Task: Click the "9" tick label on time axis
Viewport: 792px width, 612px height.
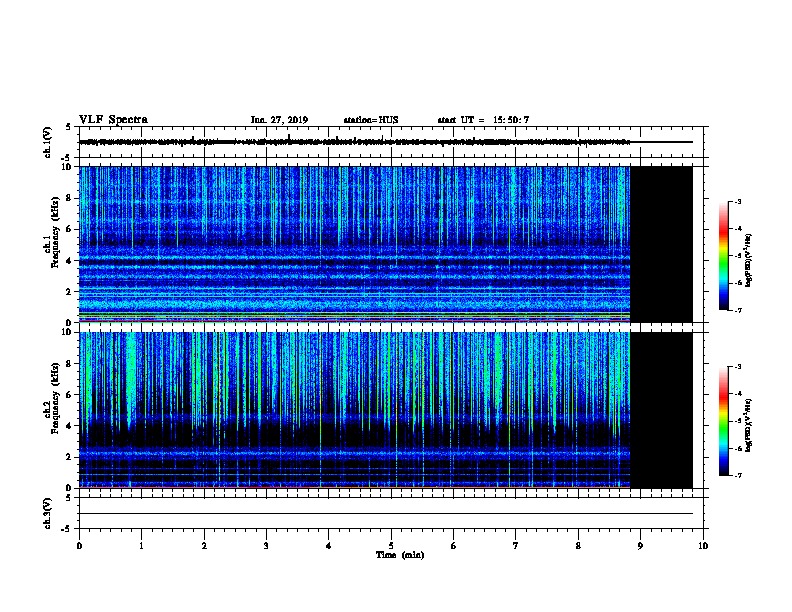Action: 640,546
